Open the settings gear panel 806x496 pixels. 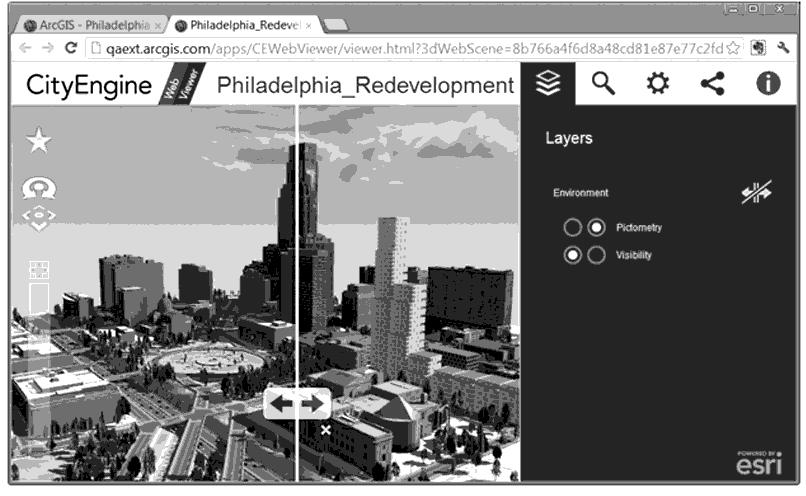(658, 83)
